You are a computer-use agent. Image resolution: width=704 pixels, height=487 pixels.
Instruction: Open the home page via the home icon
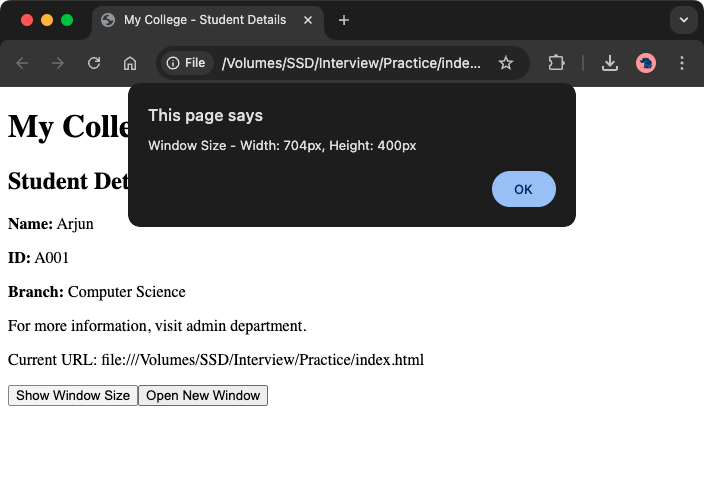130,63
